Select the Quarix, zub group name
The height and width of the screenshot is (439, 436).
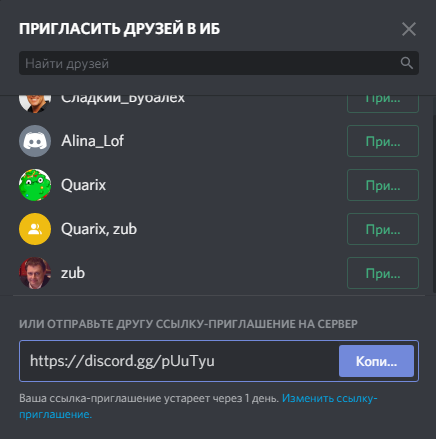(99, 229)
